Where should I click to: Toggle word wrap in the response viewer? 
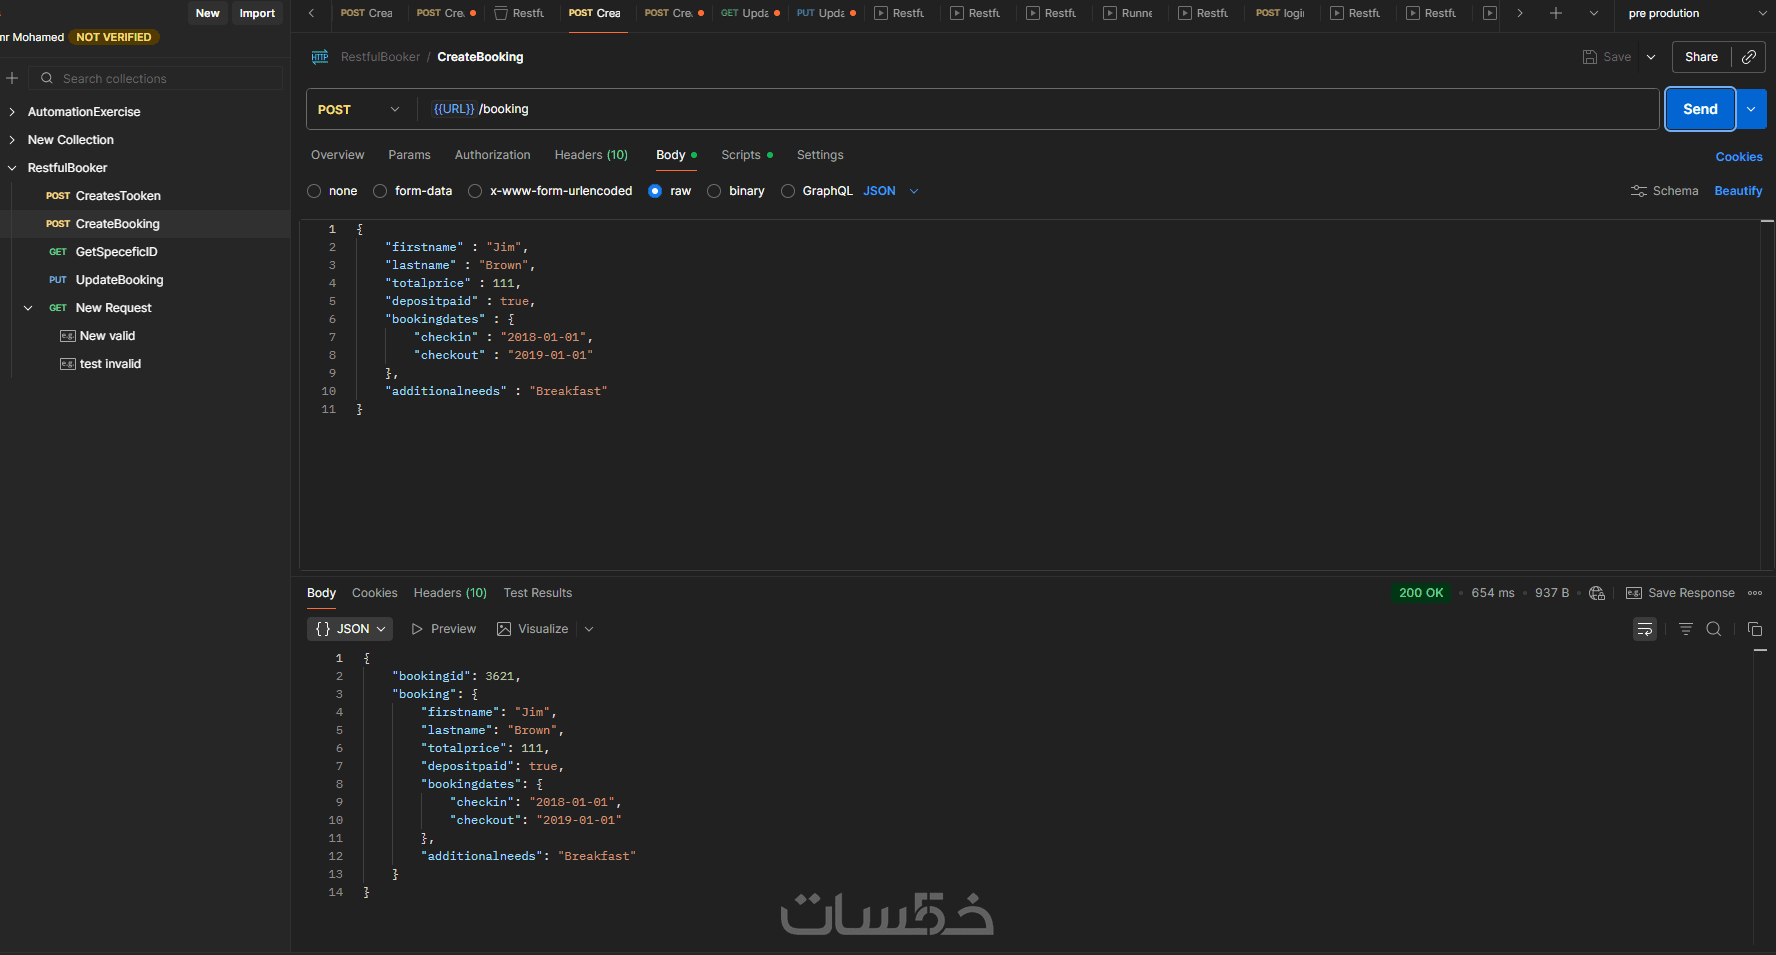[1645, 629]
